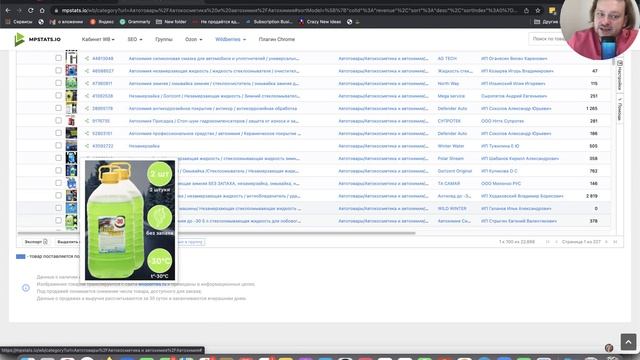Viewport: 640px width, 360px height.
Task: Click the product thumbnail in the North Way row
Action: click(71, 83)
